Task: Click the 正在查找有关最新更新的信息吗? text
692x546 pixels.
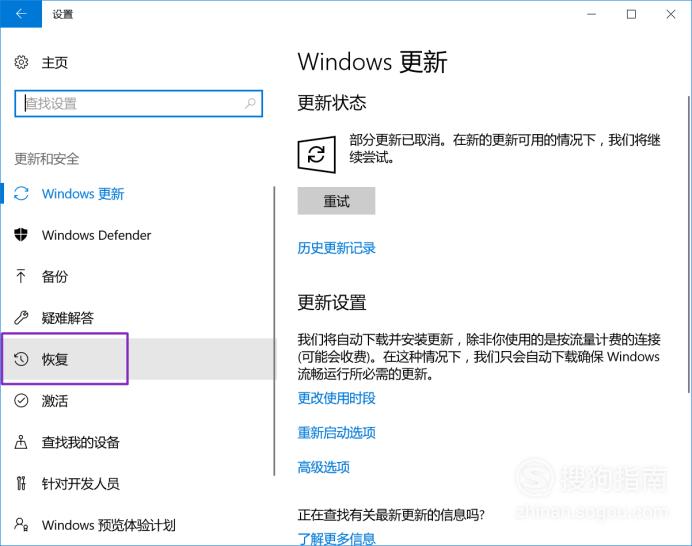Action: [x=391, y=515]
